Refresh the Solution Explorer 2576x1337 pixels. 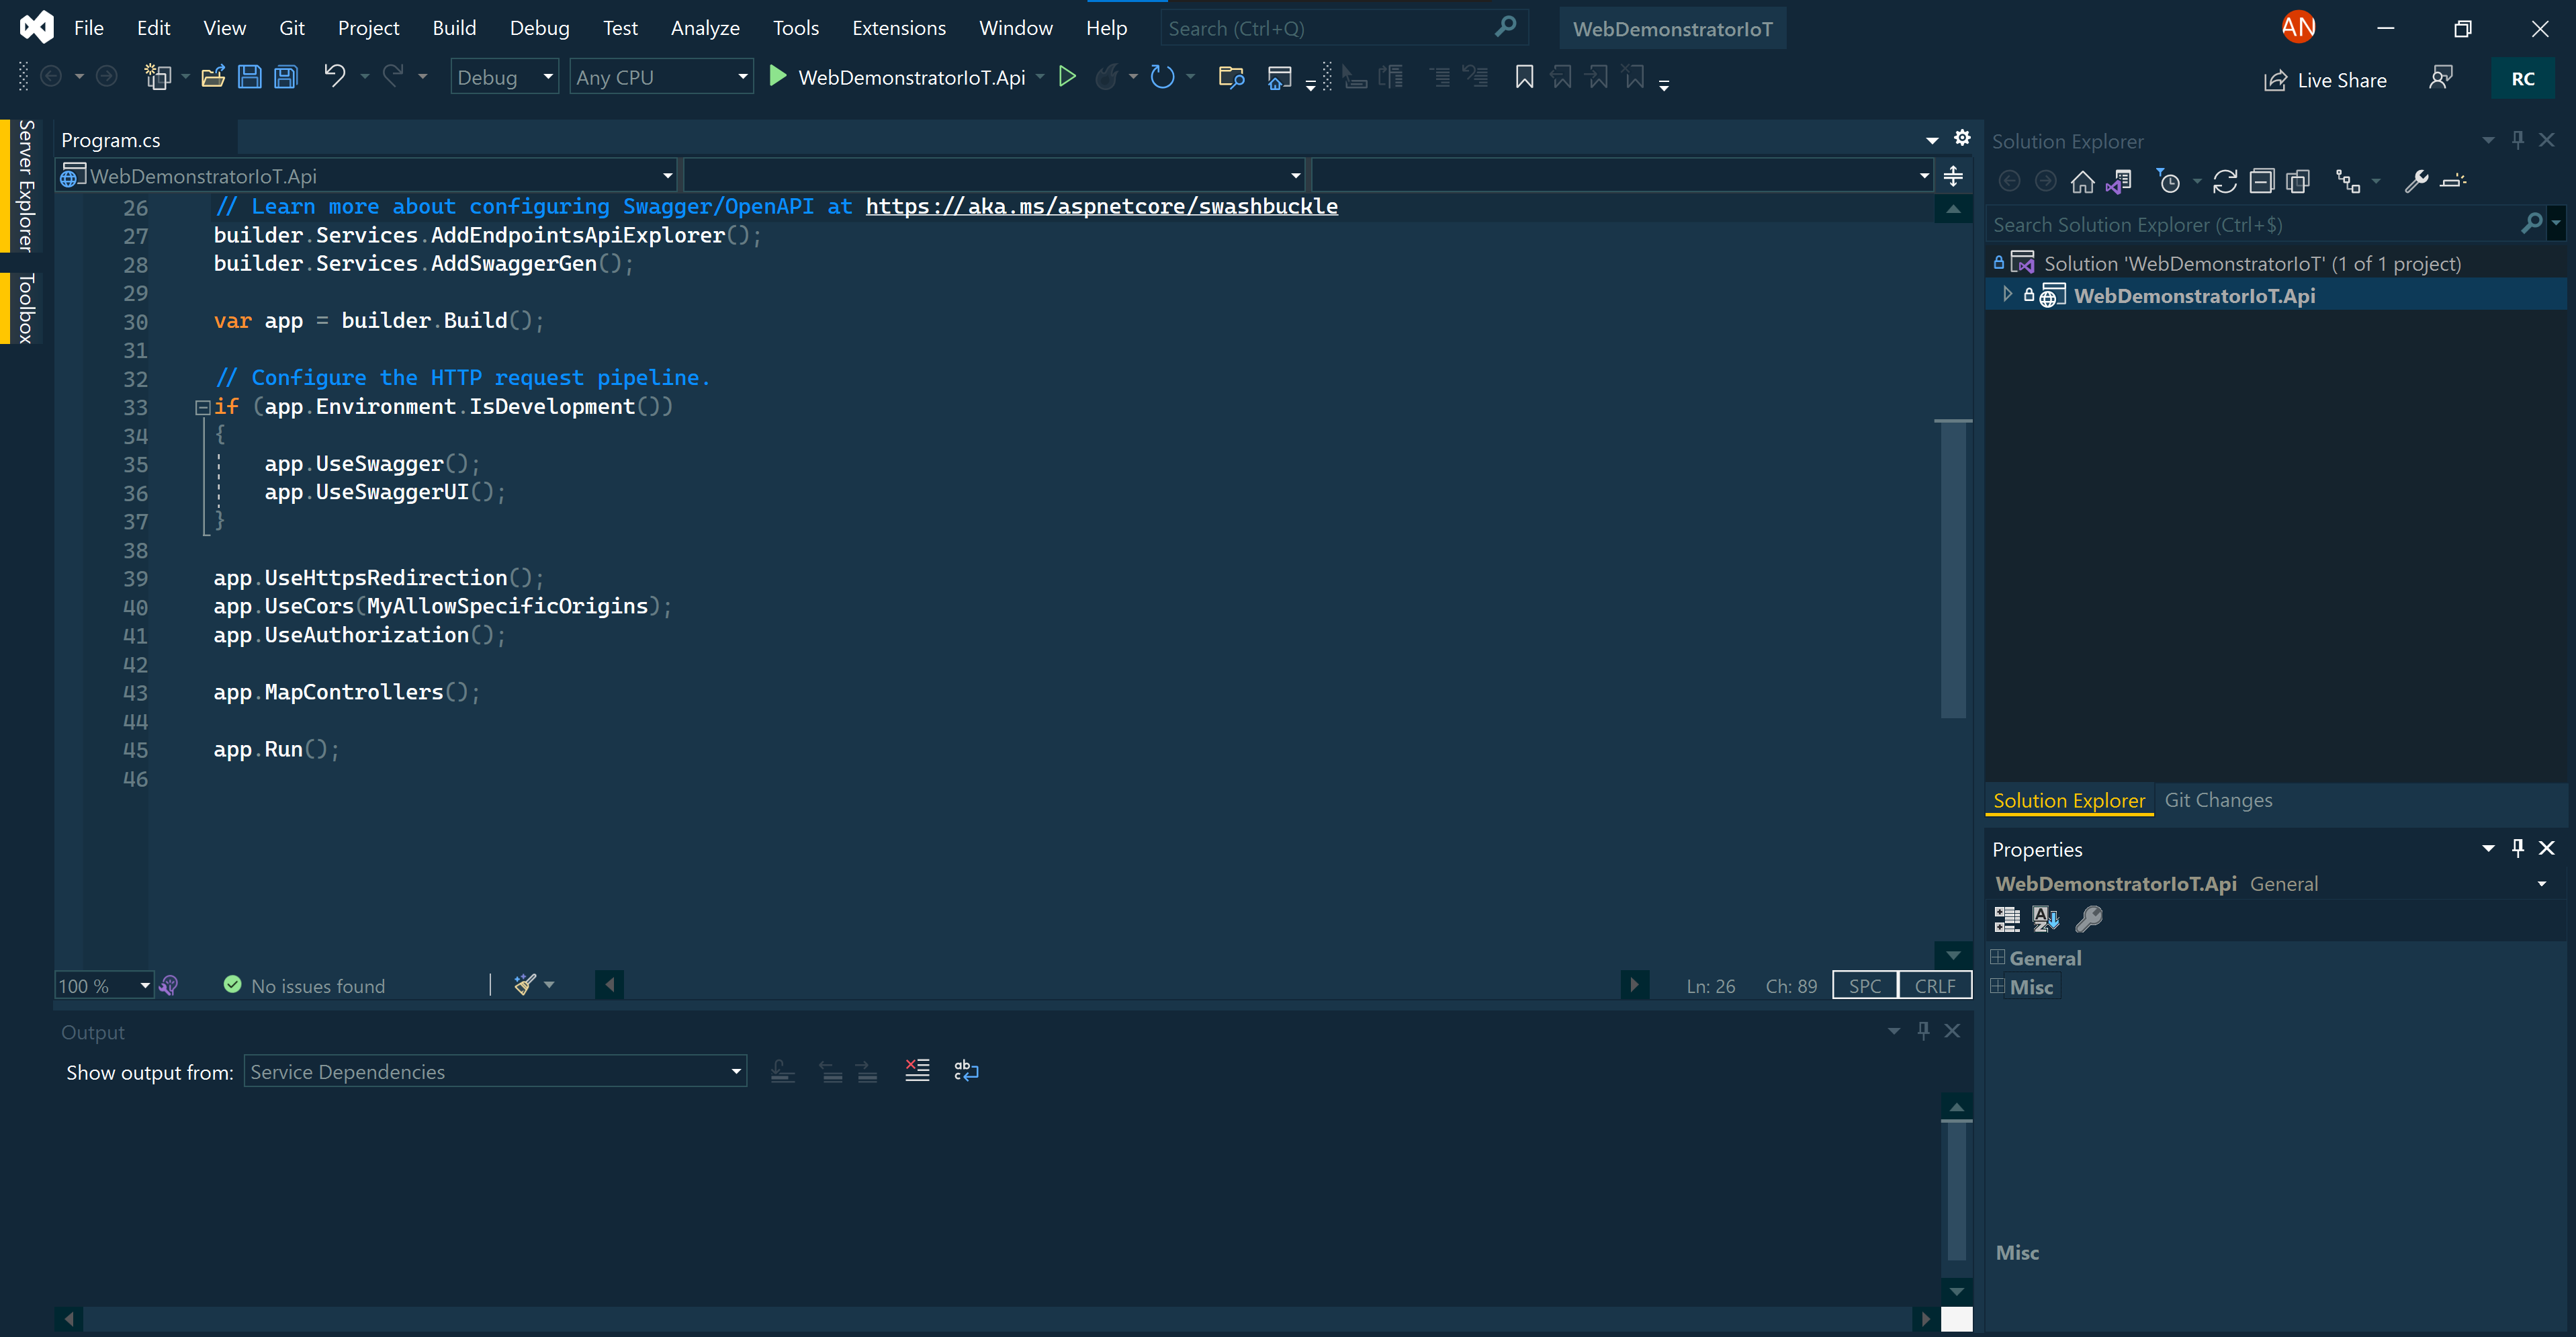coord(2225,181)
